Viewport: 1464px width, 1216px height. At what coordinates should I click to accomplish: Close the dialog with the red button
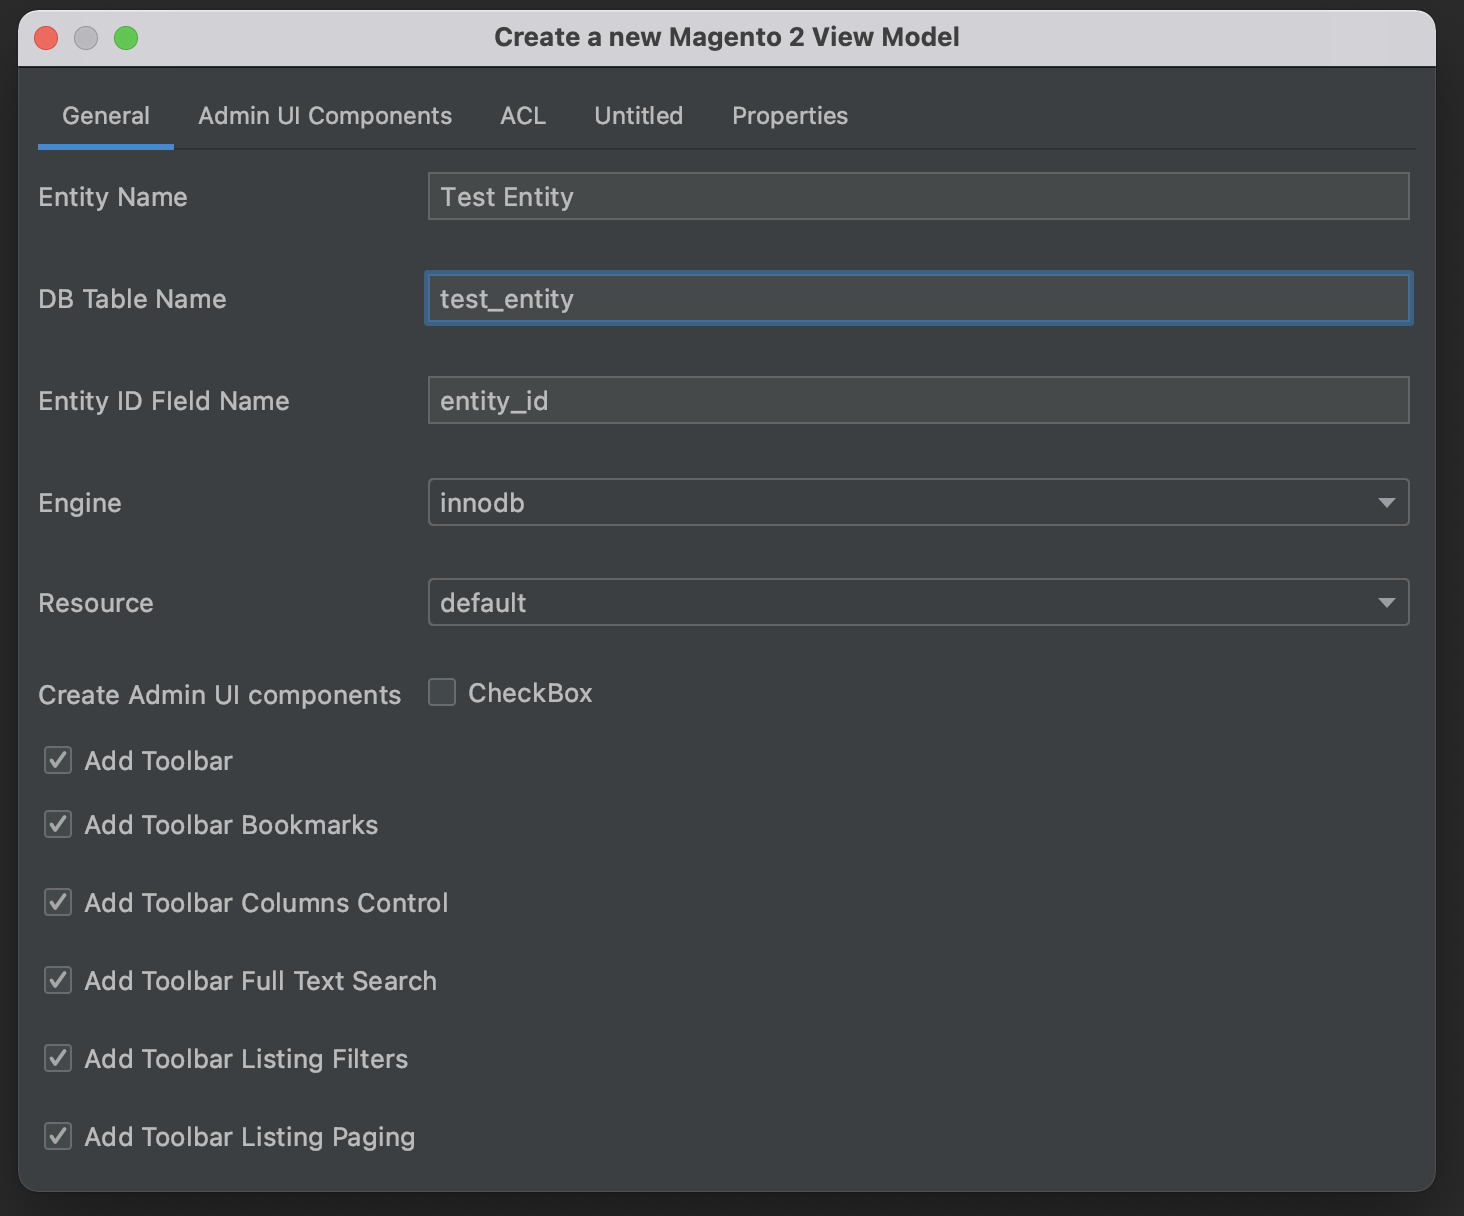coord(46,38)
